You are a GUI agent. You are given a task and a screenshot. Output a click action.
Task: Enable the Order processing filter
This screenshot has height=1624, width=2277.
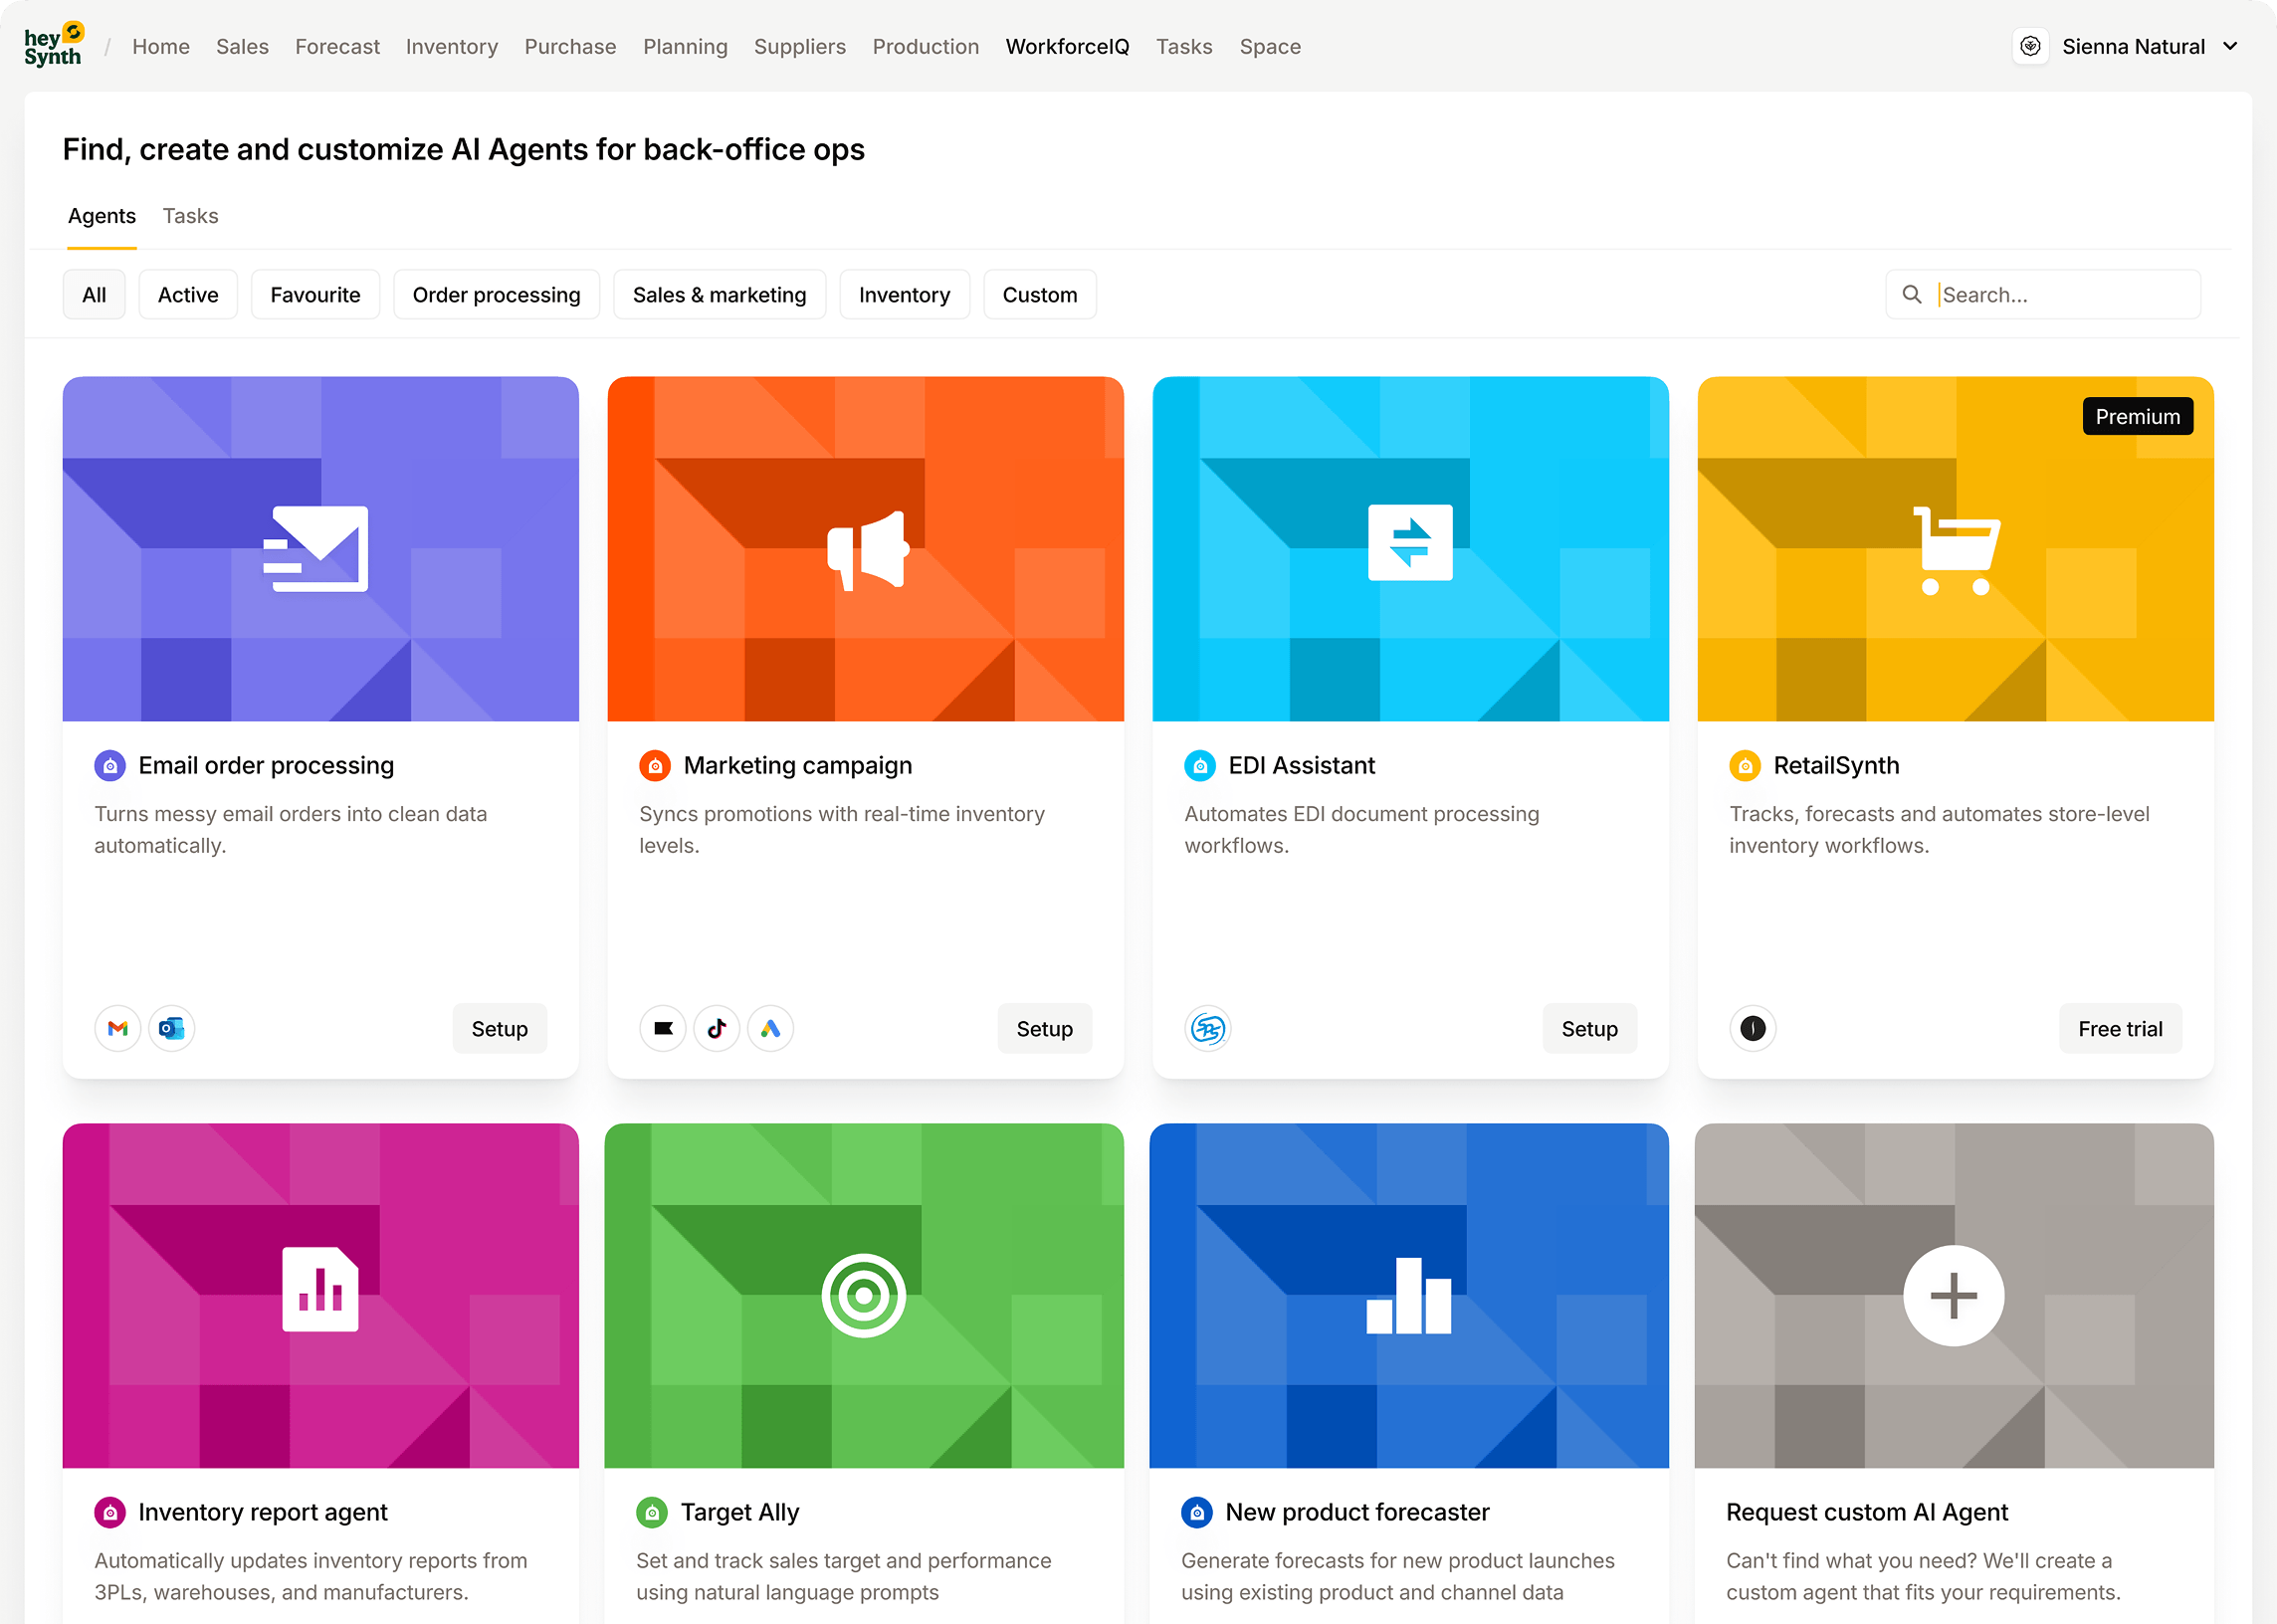point(496,294)
